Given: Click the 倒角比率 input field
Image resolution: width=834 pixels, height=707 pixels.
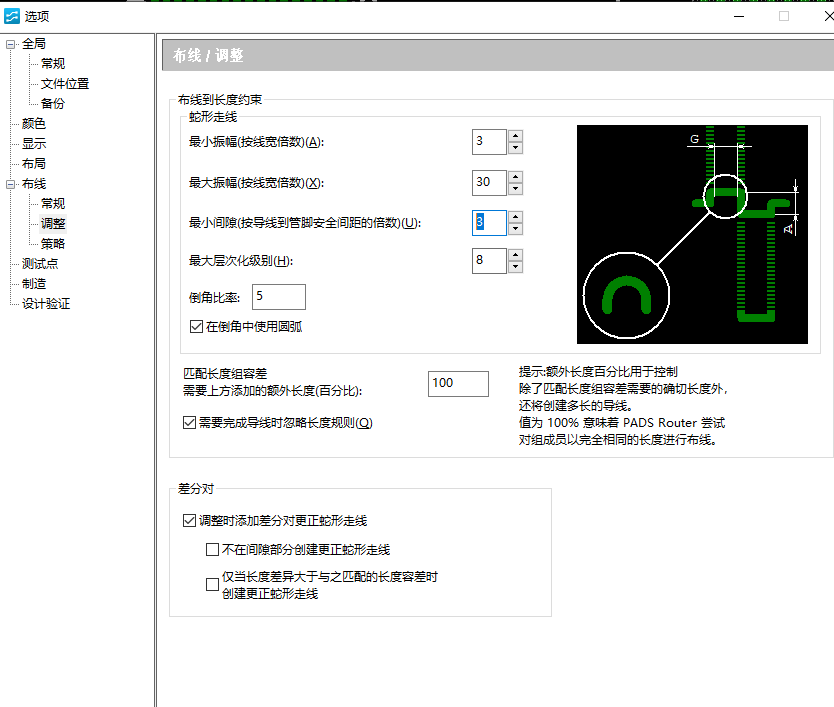Looking at the screenshot, I should [279, 297].
